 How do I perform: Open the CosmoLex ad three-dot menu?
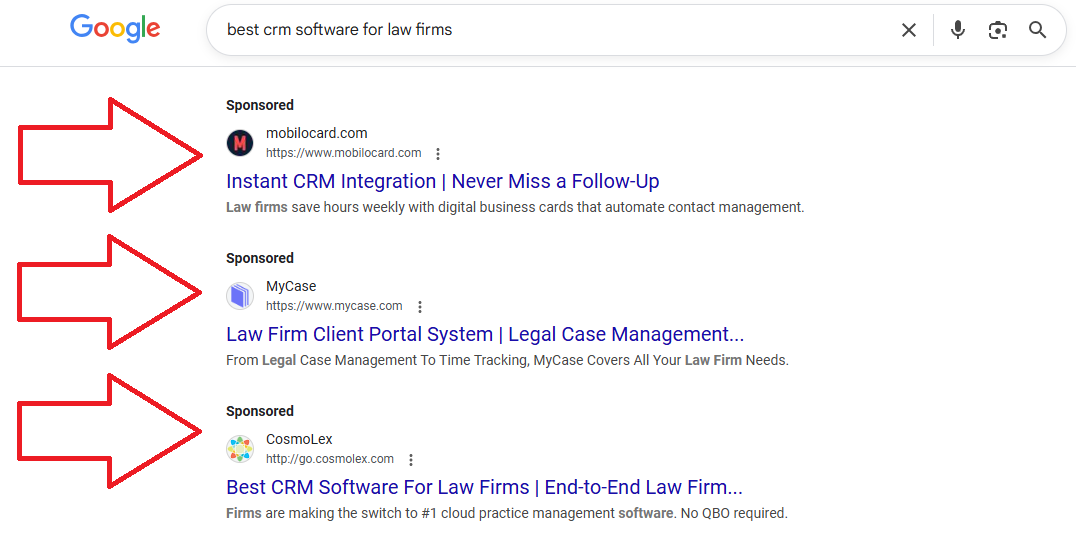point(411,460)
